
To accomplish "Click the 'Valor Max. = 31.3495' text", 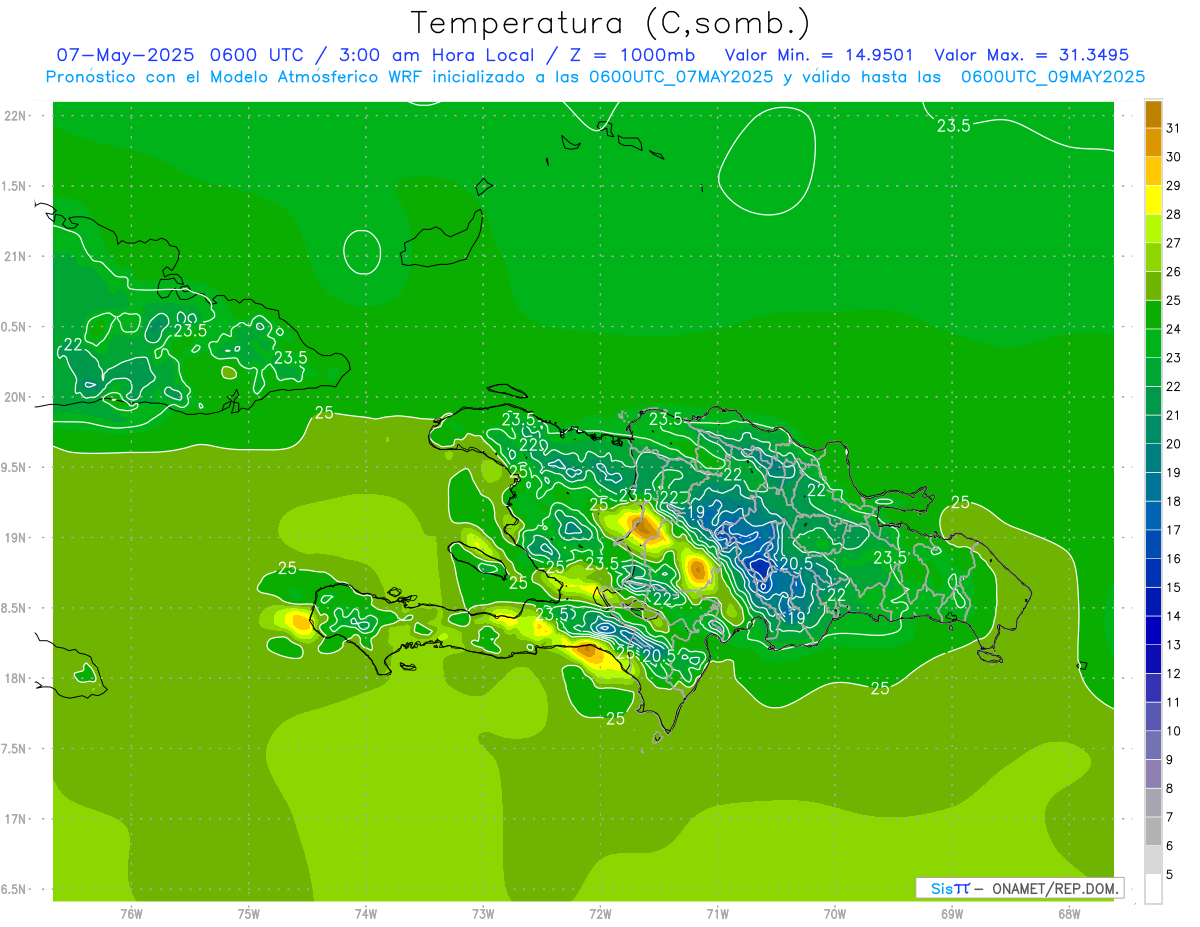I will pos(1031,55).
